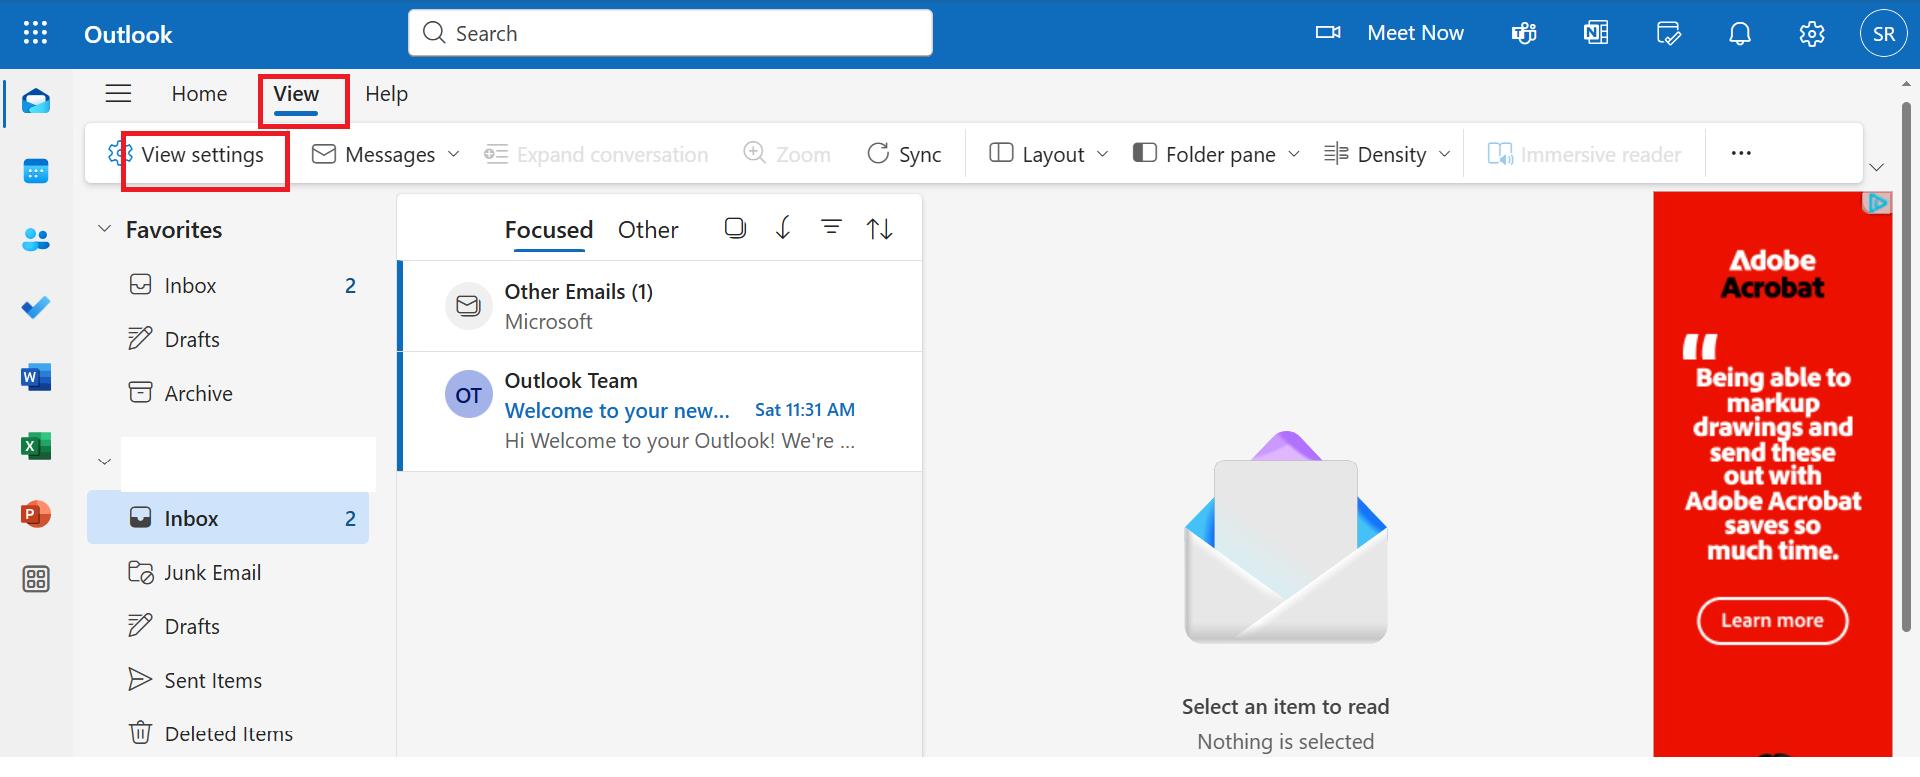Open the app launcher grid

point(35,33)
